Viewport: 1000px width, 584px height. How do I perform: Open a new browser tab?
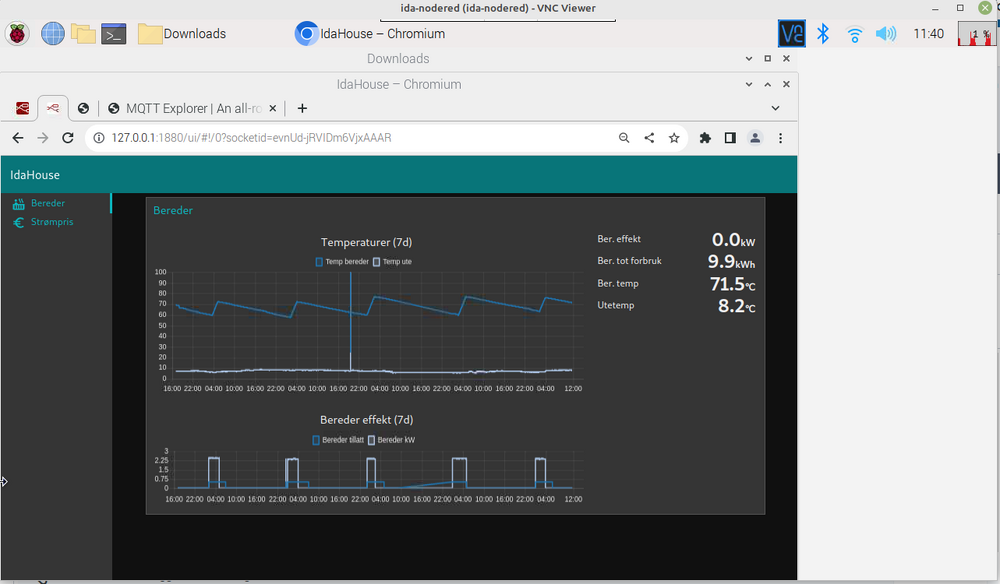[x=302, y=108]
